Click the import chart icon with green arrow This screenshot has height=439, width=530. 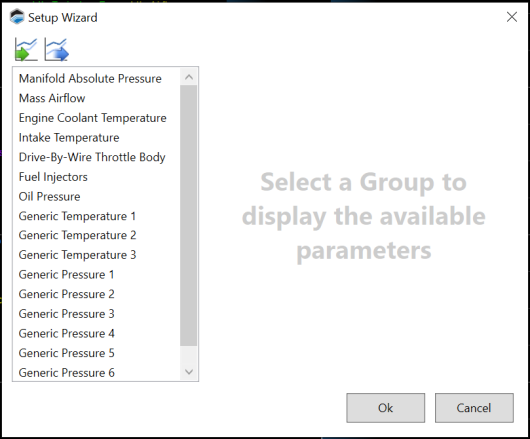(26, 49)
